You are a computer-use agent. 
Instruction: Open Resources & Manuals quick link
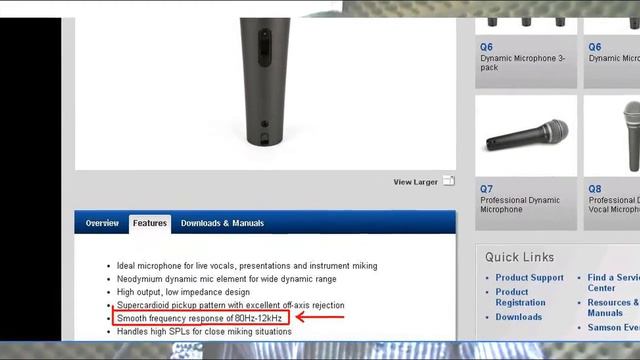(613, 308)
